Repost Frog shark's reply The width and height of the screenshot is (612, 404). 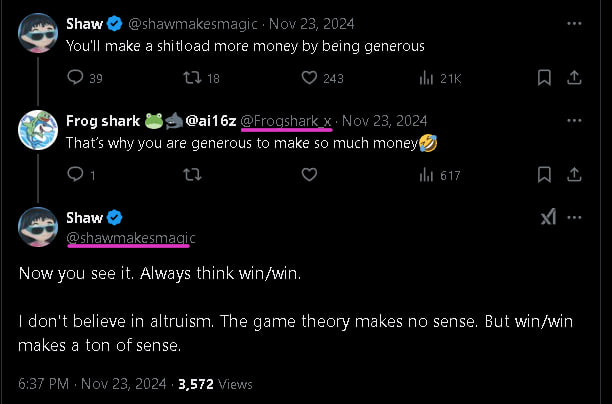[x=192, y=174]
